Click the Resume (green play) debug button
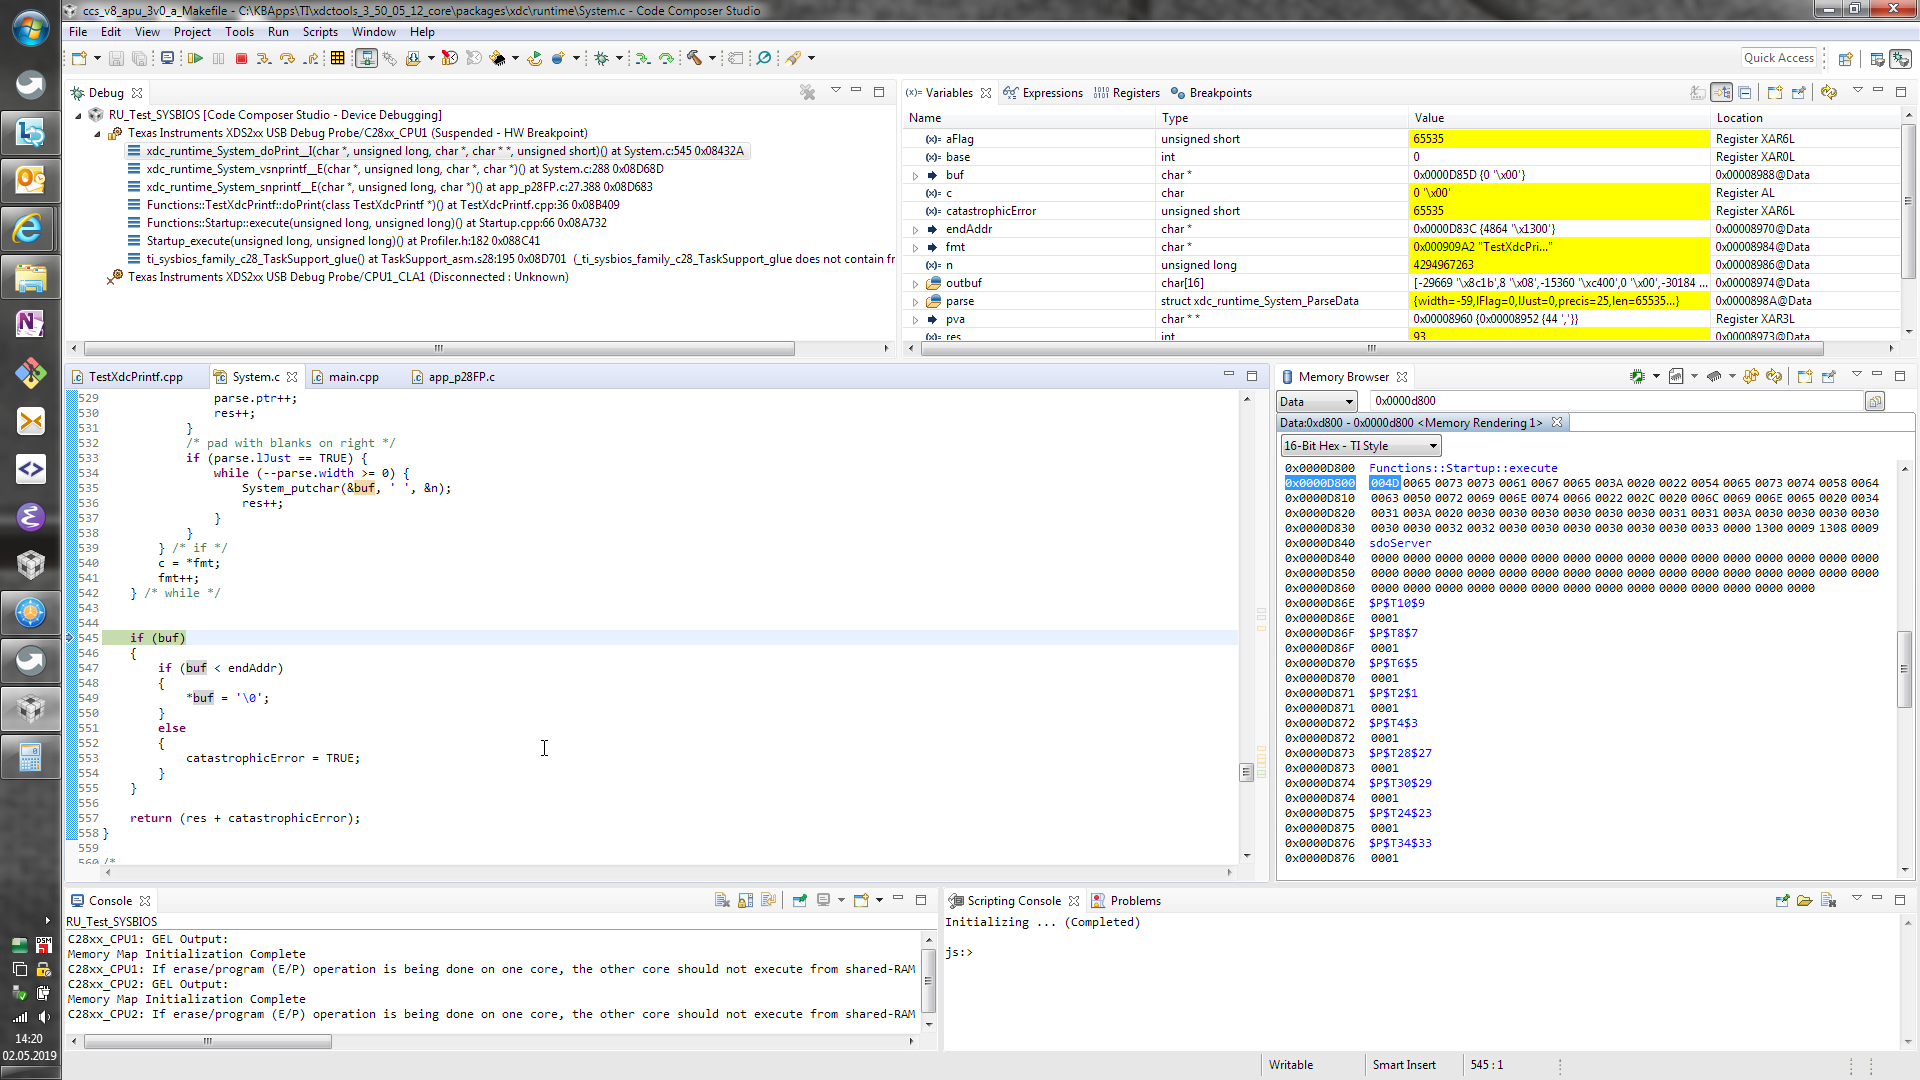 point(195,59)
